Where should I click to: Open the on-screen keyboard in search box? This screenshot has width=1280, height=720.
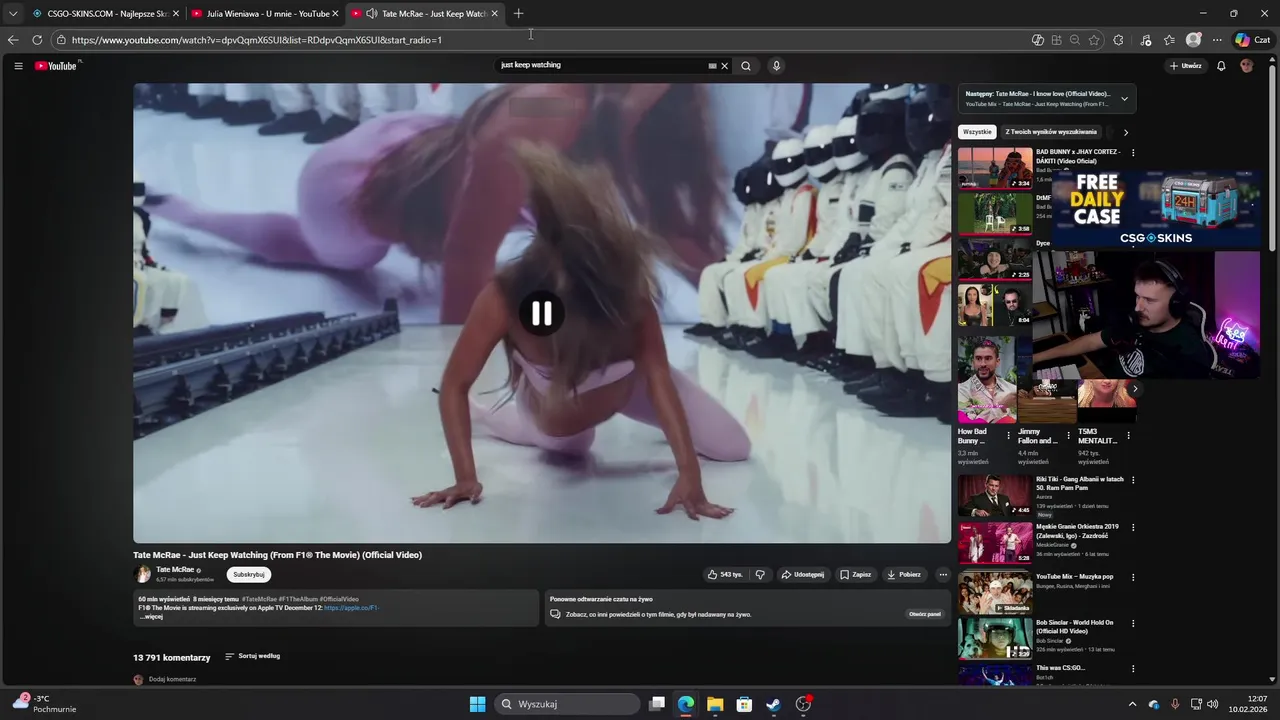712,66
